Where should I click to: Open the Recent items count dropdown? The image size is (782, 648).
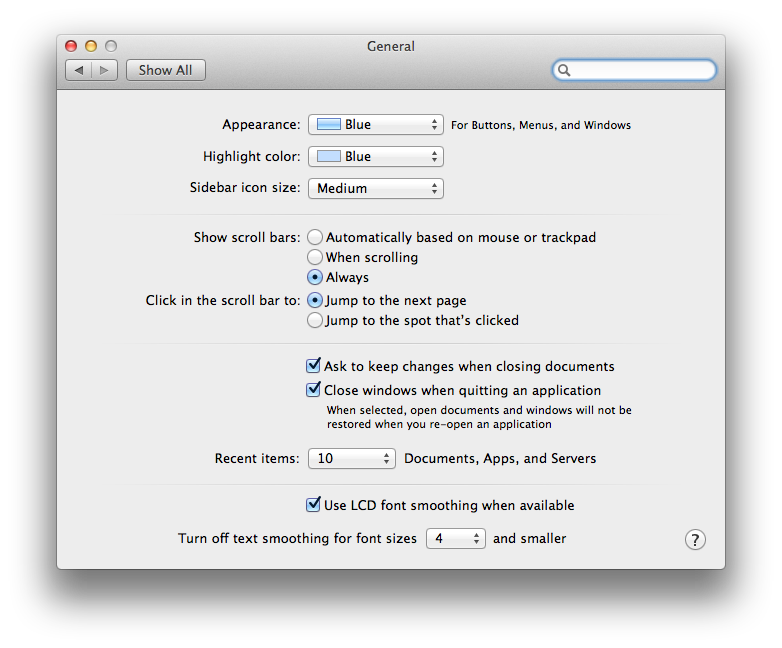pos(352,458)
